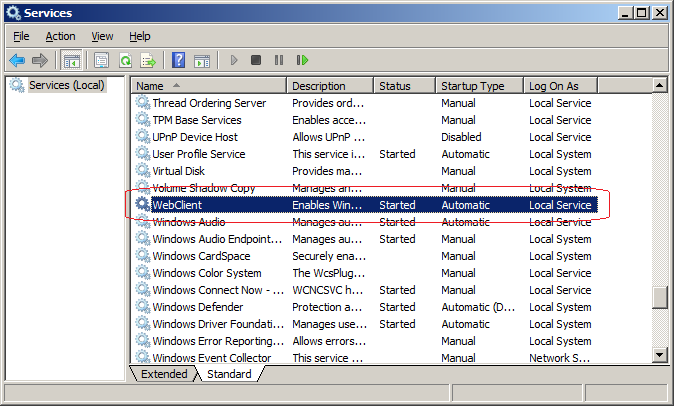Select Services (Local) in the console tree

tap(66, 85)
